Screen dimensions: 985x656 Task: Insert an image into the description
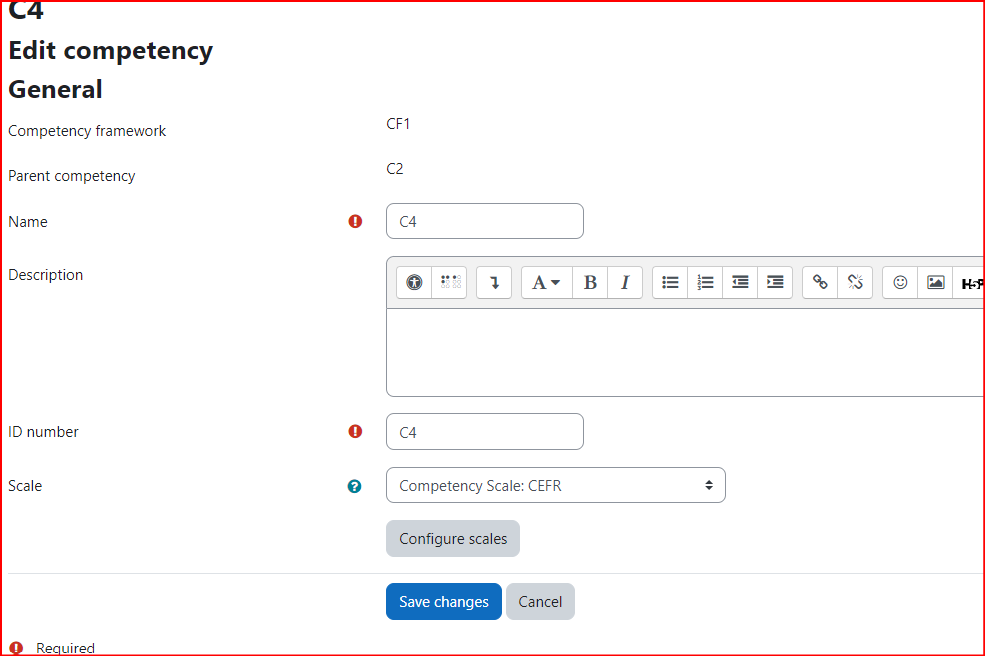coord(935,283)
